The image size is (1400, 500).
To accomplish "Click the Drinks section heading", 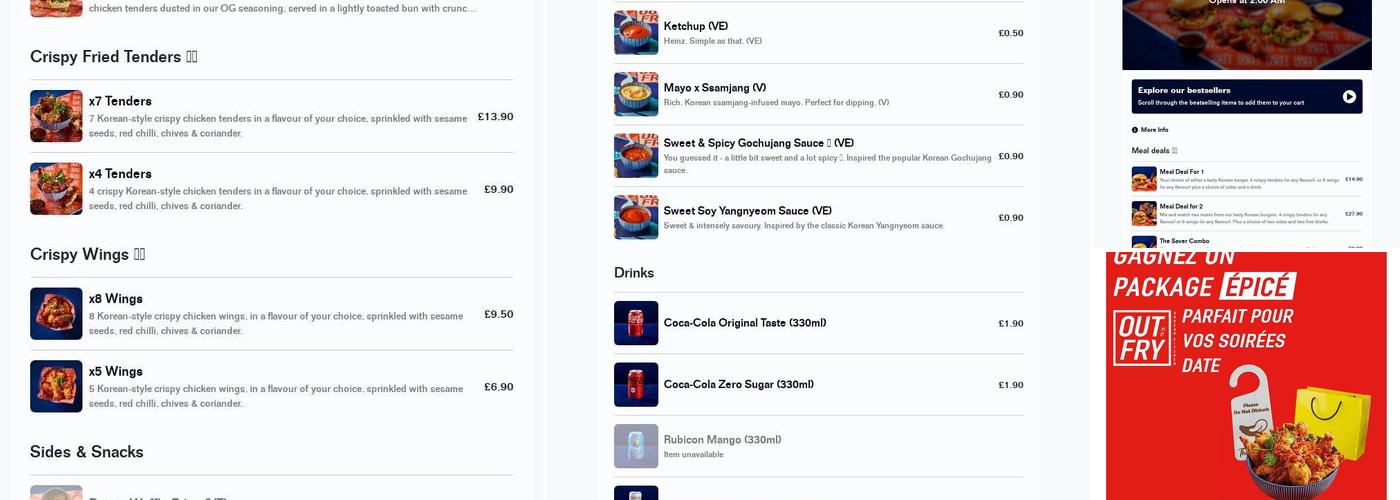I will [634, 273].
